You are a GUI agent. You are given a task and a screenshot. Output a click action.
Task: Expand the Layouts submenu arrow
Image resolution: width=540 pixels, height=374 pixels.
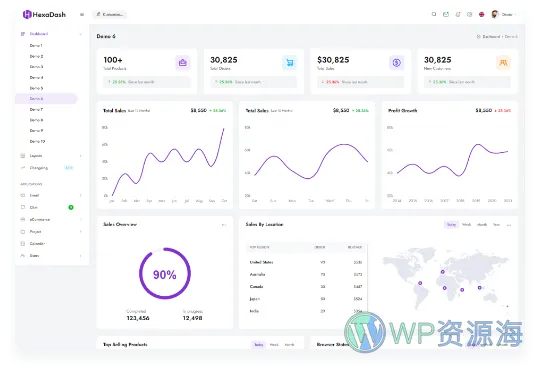[x=81, y=156]
